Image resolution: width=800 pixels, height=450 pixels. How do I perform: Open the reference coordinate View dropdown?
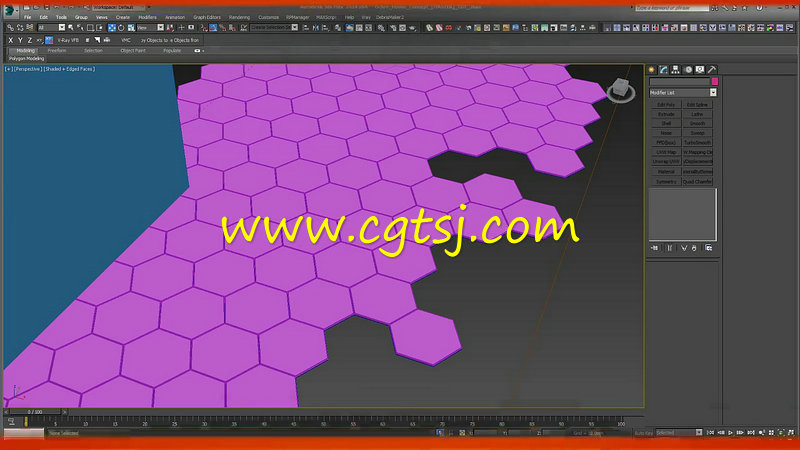pos(150,28)
